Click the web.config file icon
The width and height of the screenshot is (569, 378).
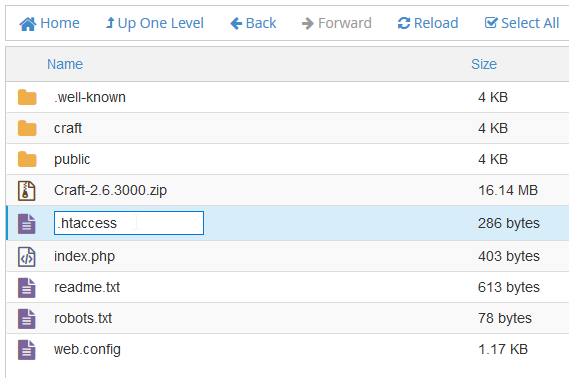[x=26, y=350]
